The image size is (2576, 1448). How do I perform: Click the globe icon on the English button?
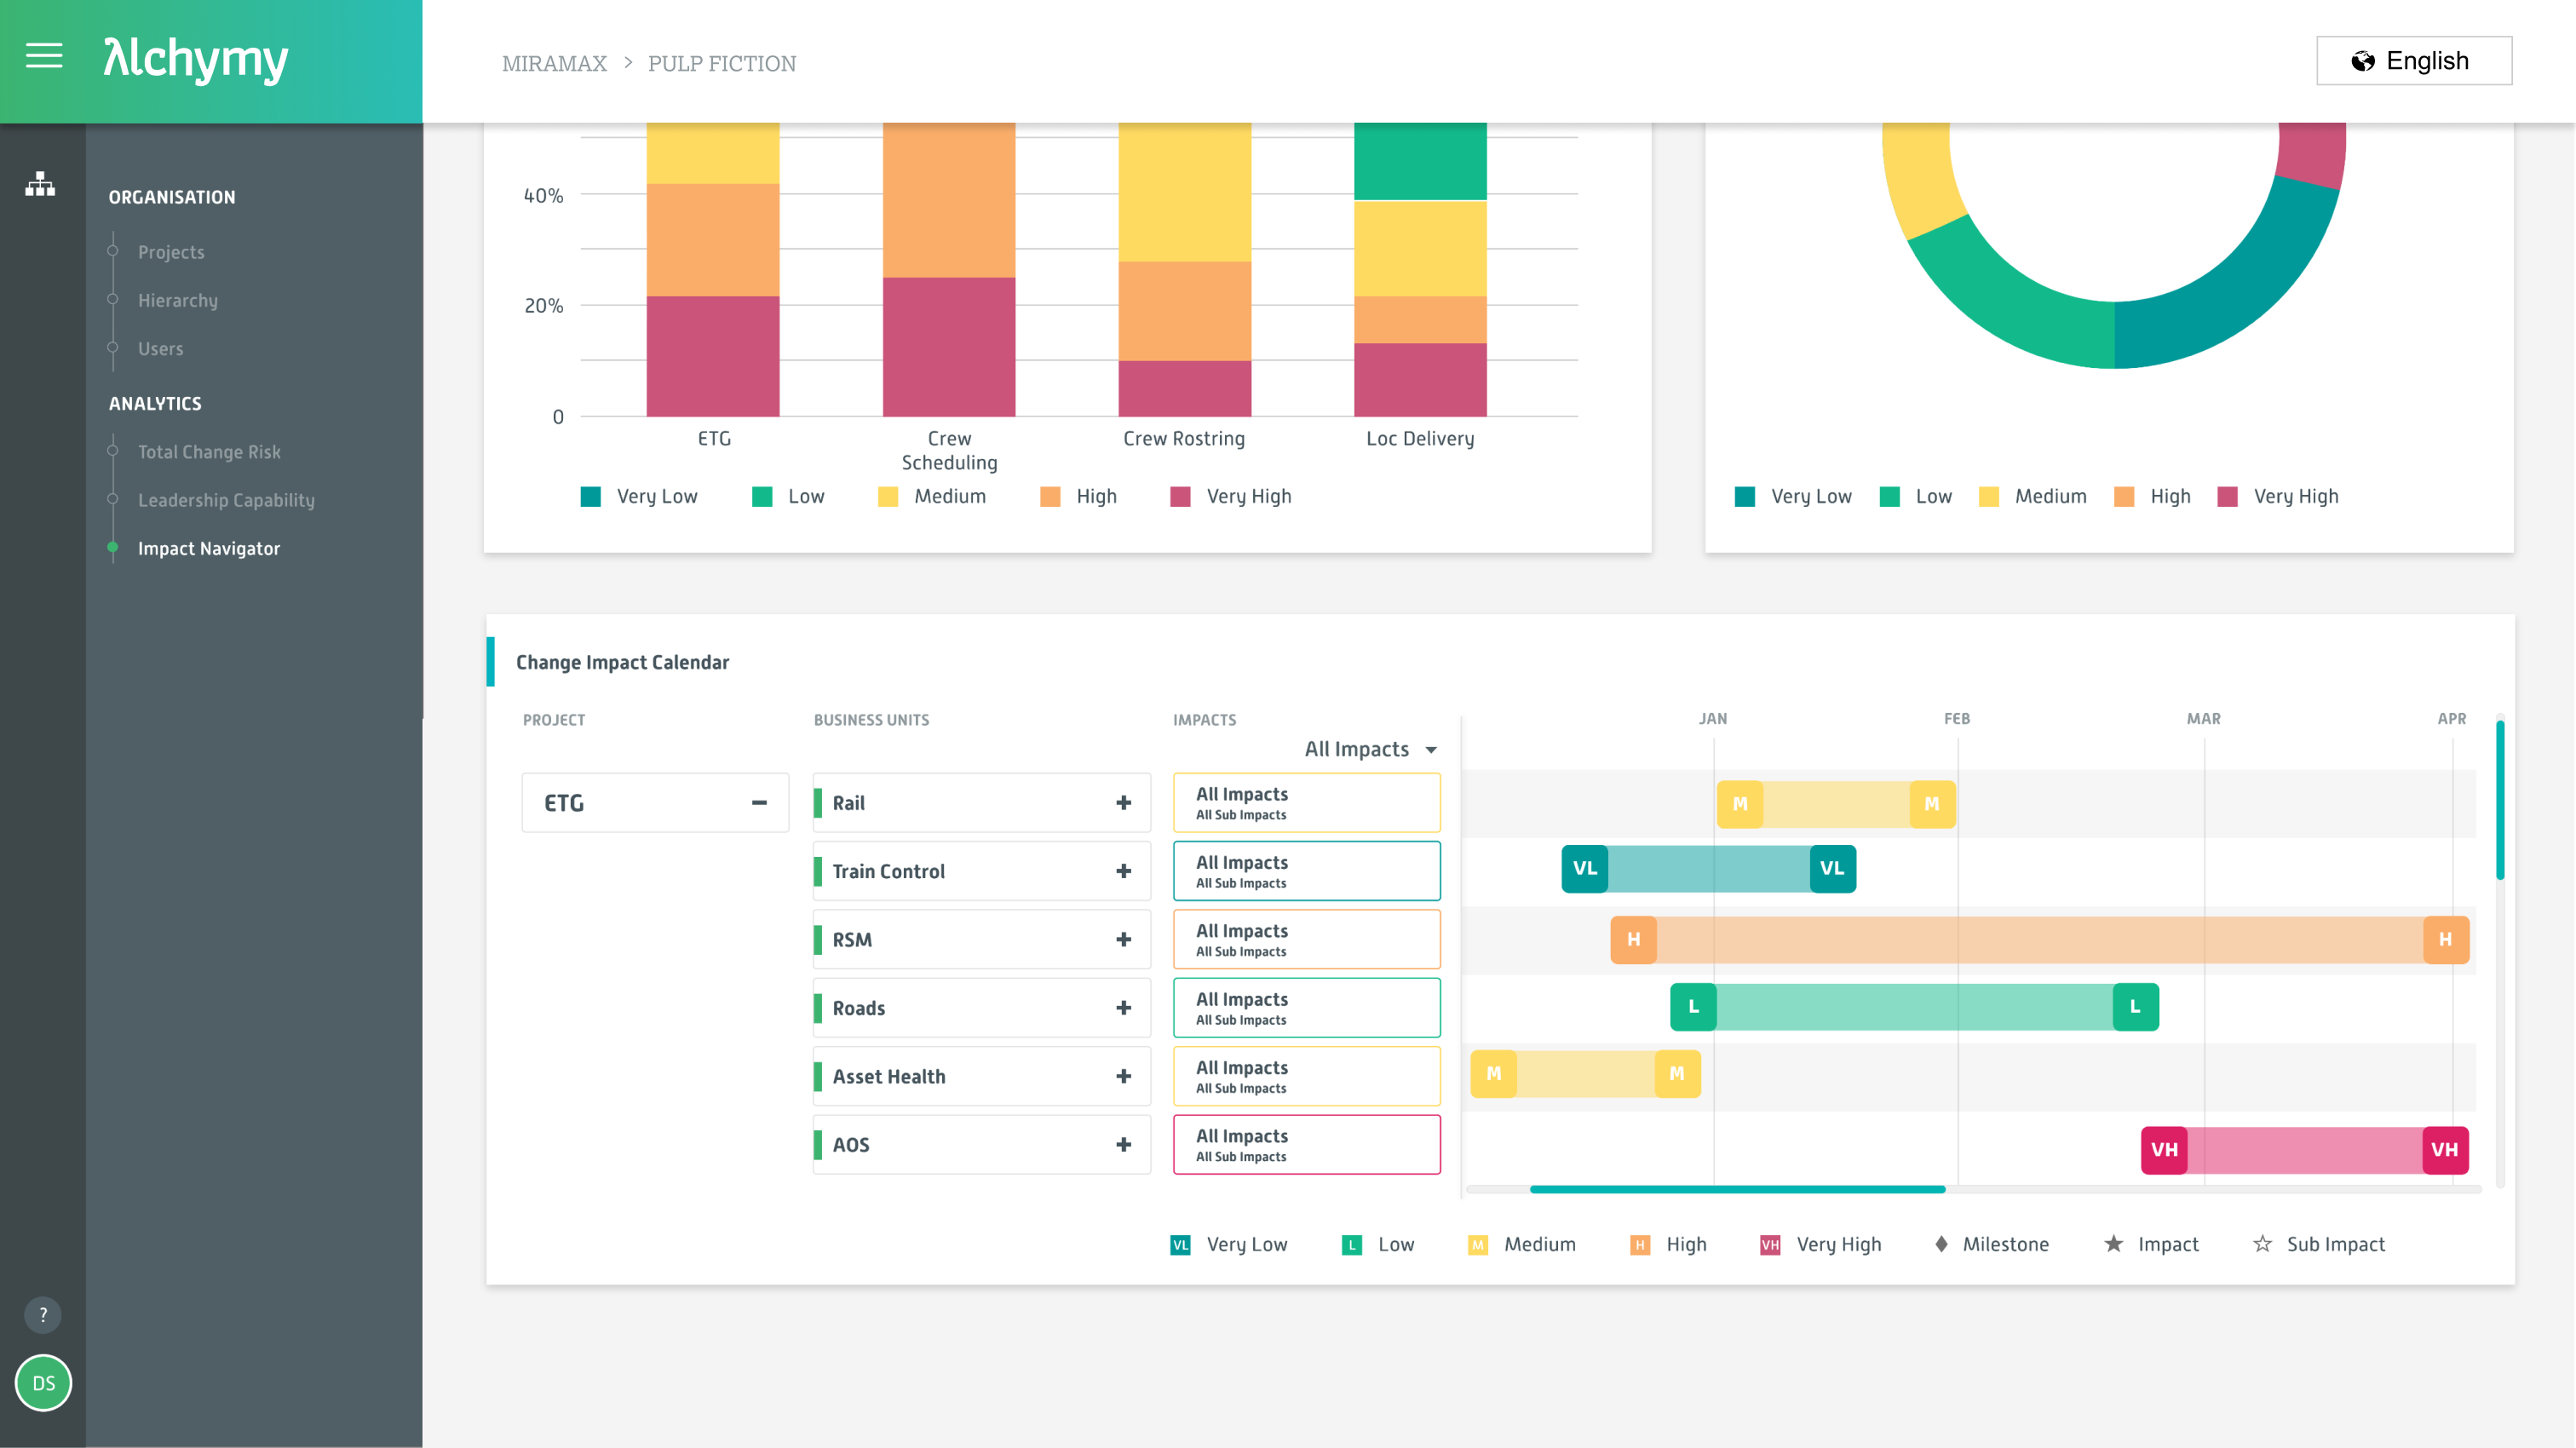(2365, 60)
